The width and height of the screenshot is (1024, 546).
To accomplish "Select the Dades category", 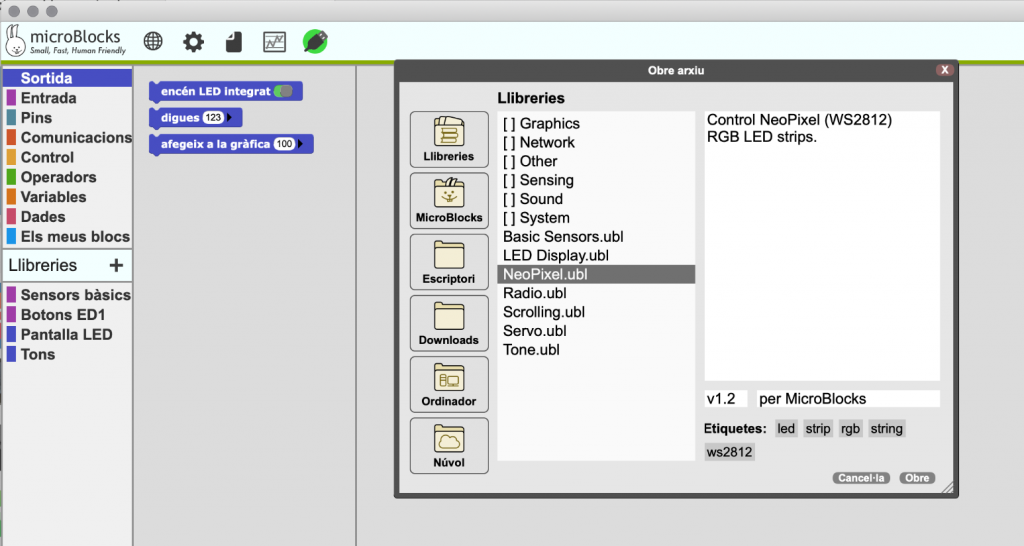I will pos(67,217).
